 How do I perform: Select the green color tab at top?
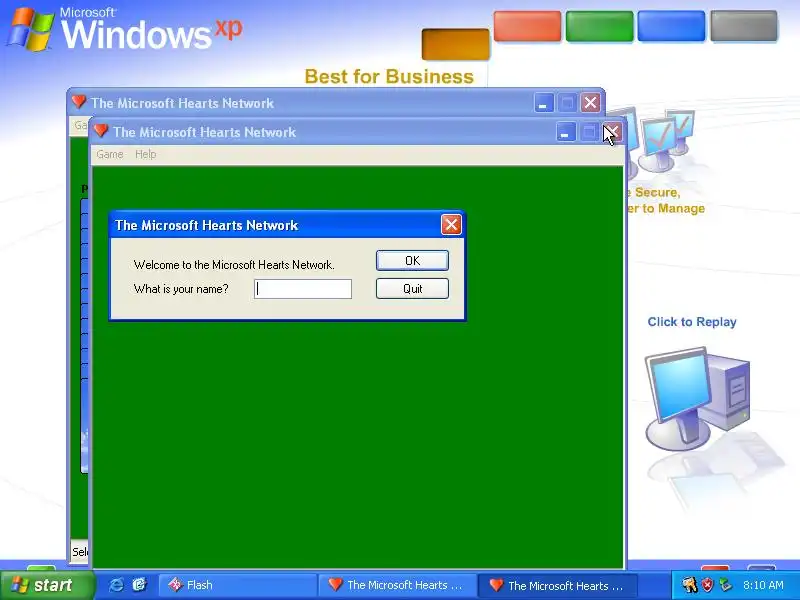coord(599,26)
